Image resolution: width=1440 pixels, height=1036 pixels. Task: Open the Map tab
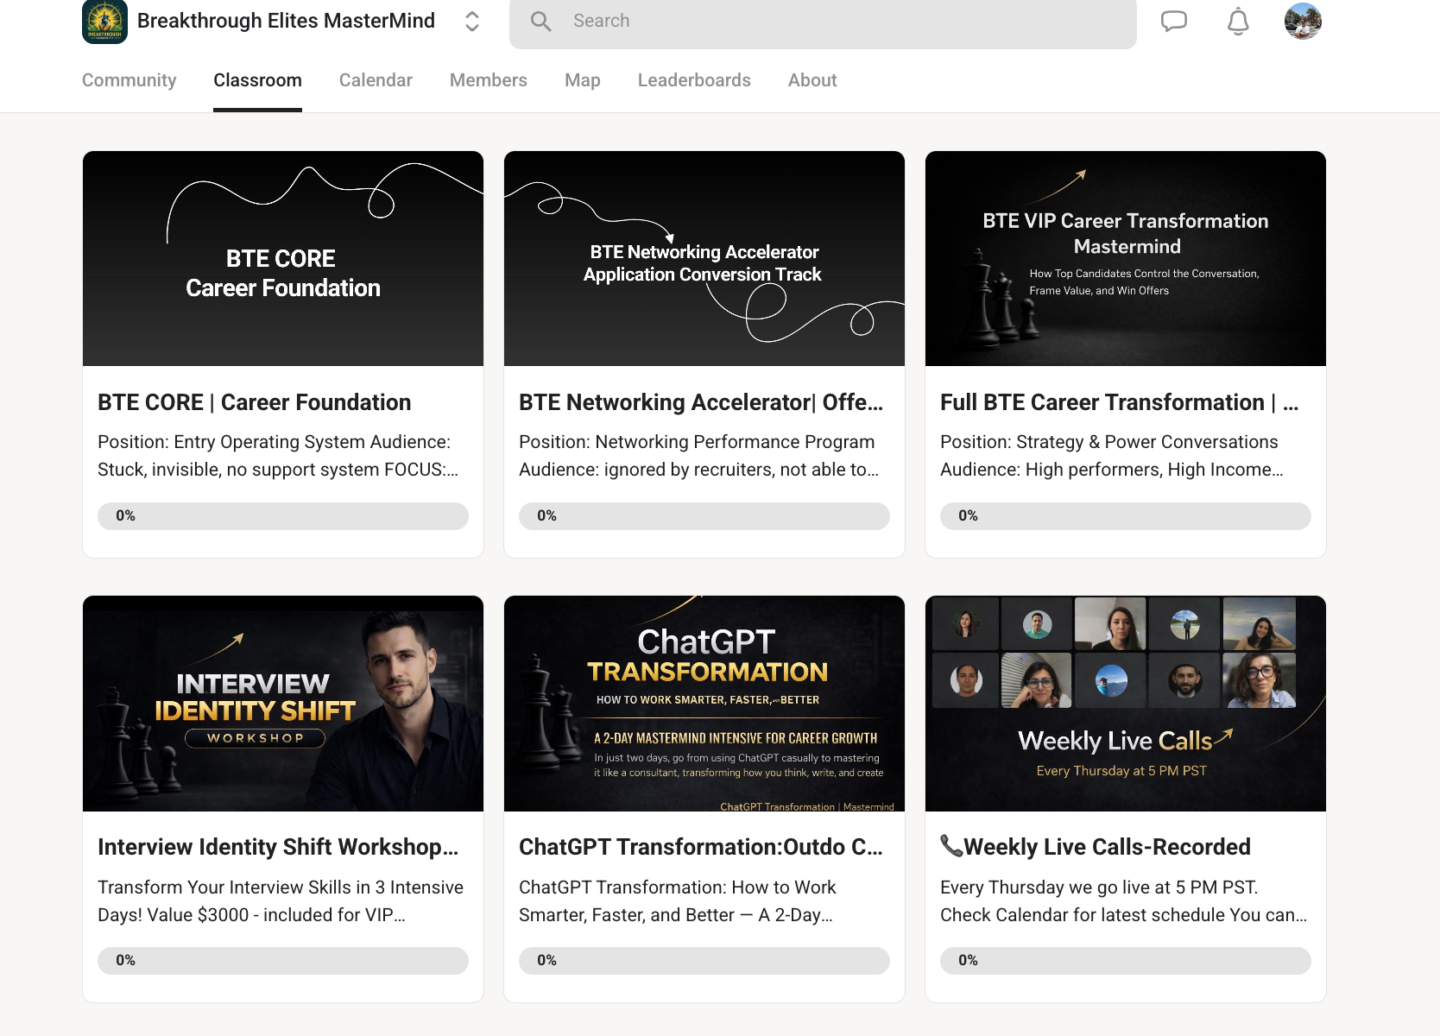582,80
